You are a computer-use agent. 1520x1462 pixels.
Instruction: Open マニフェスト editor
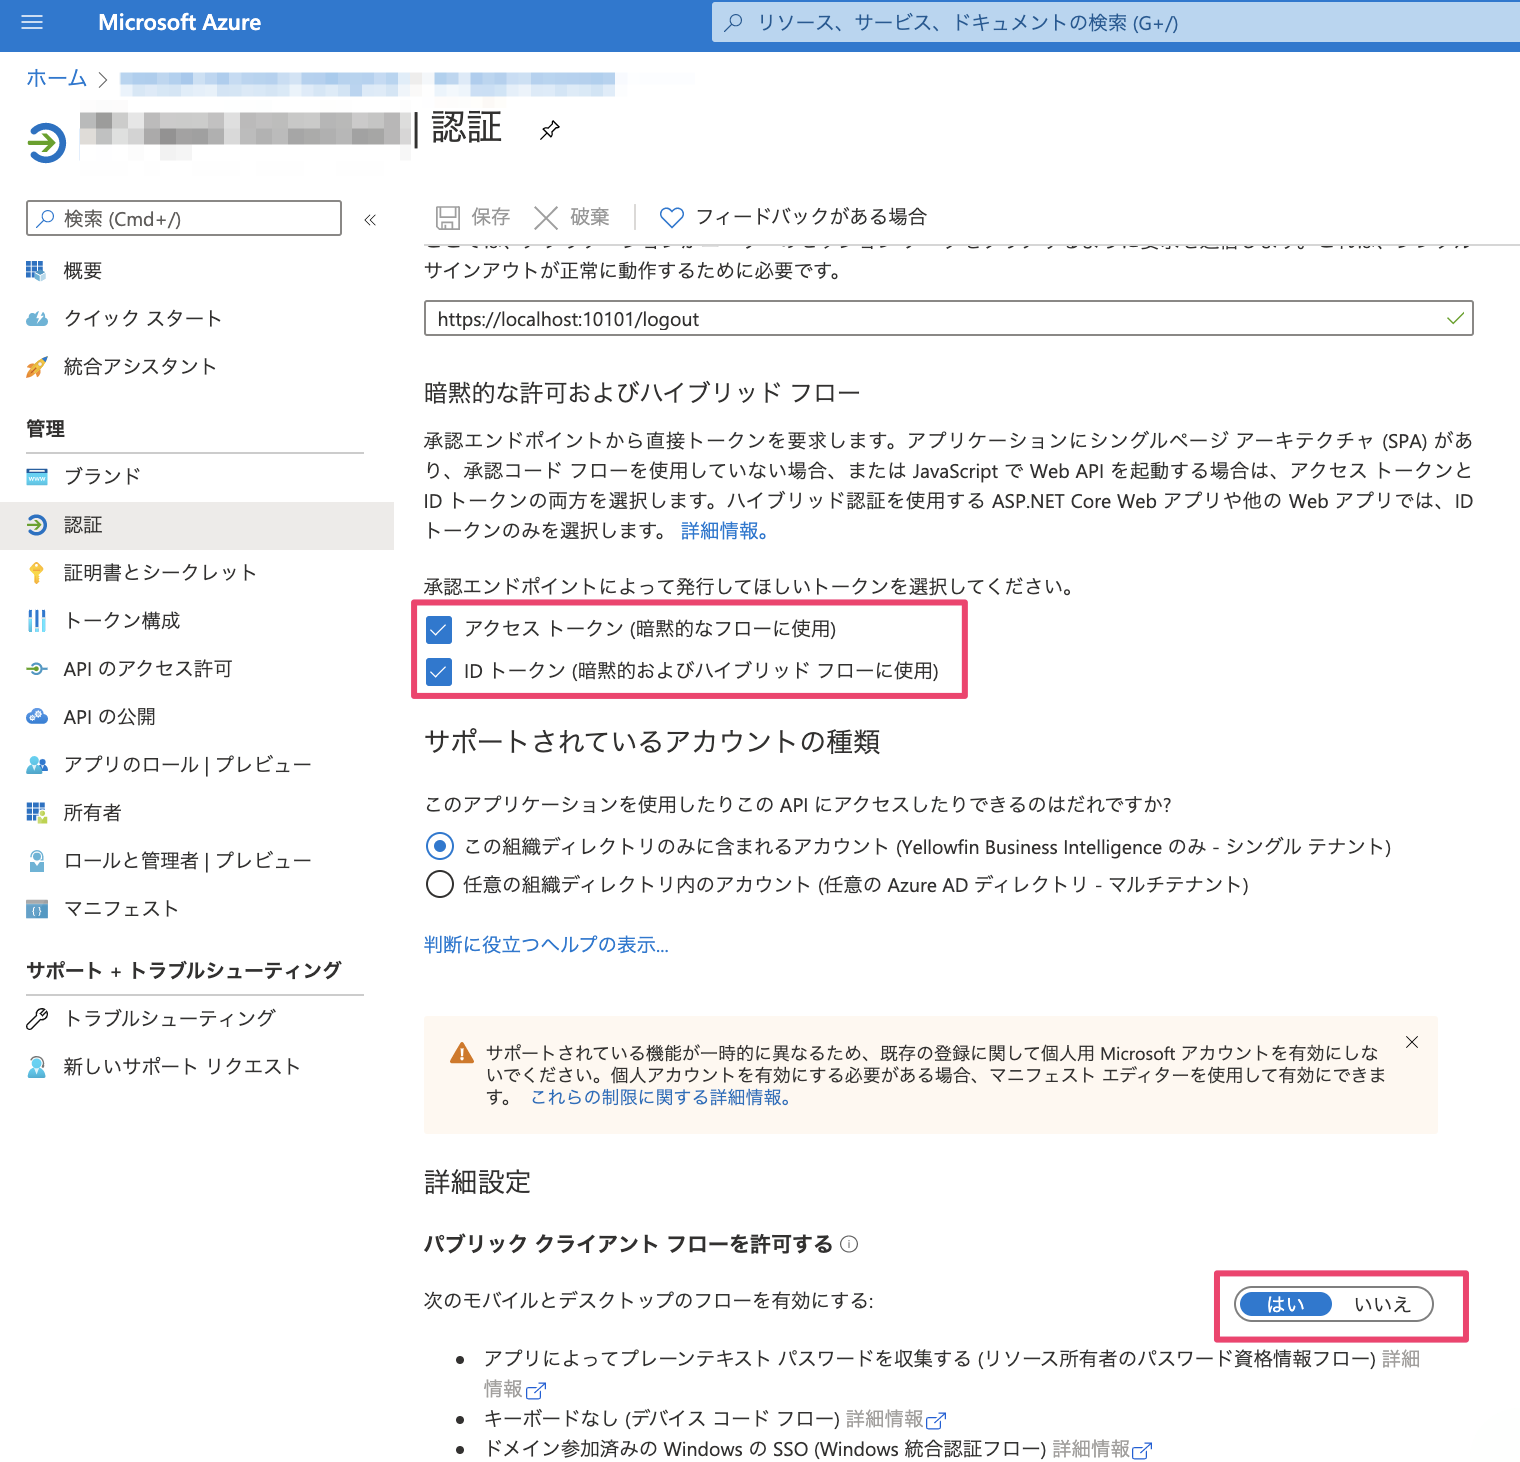coord(121,908)
